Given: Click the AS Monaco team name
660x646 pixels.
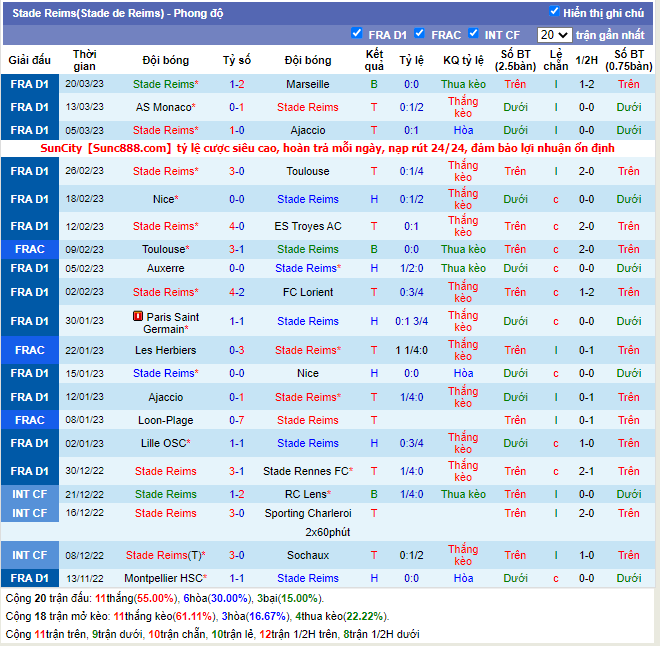Looking at the screenshot, I should point(162,107).
